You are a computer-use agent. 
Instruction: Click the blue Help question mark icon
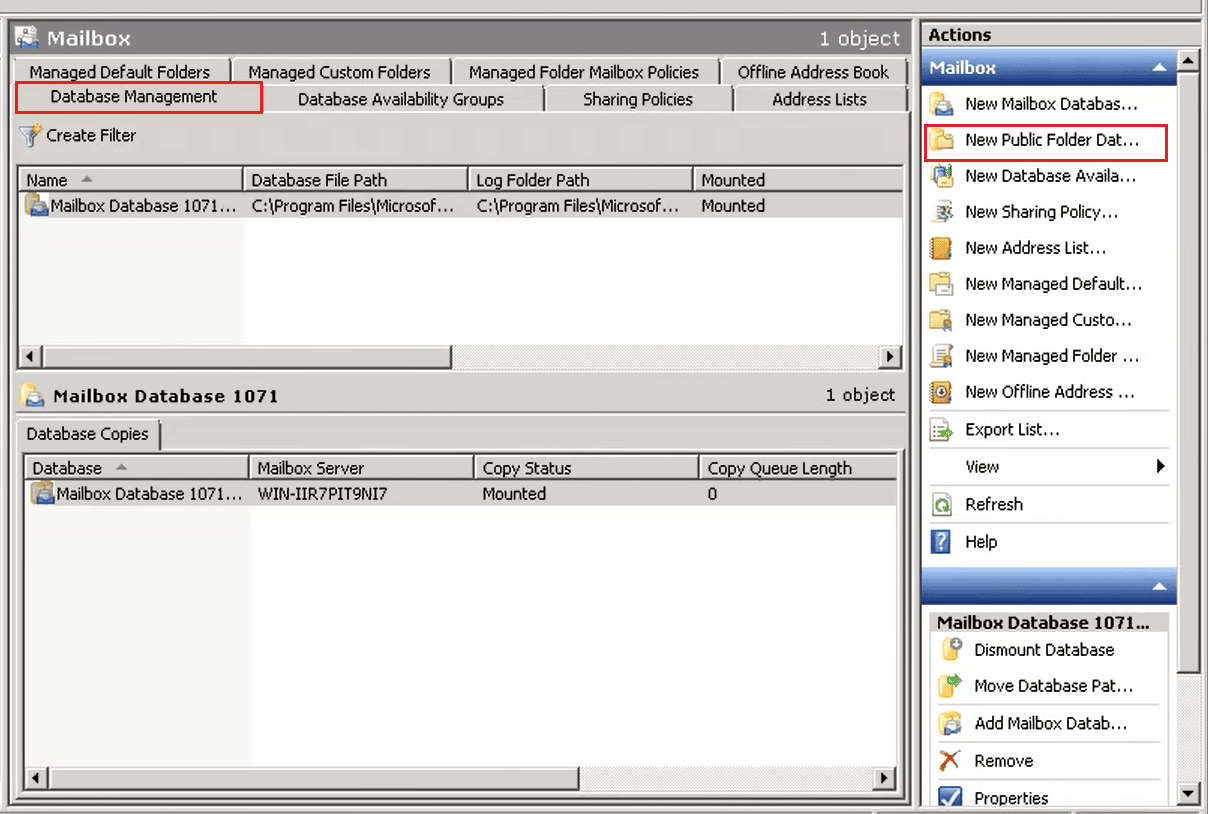coord(941,542)
